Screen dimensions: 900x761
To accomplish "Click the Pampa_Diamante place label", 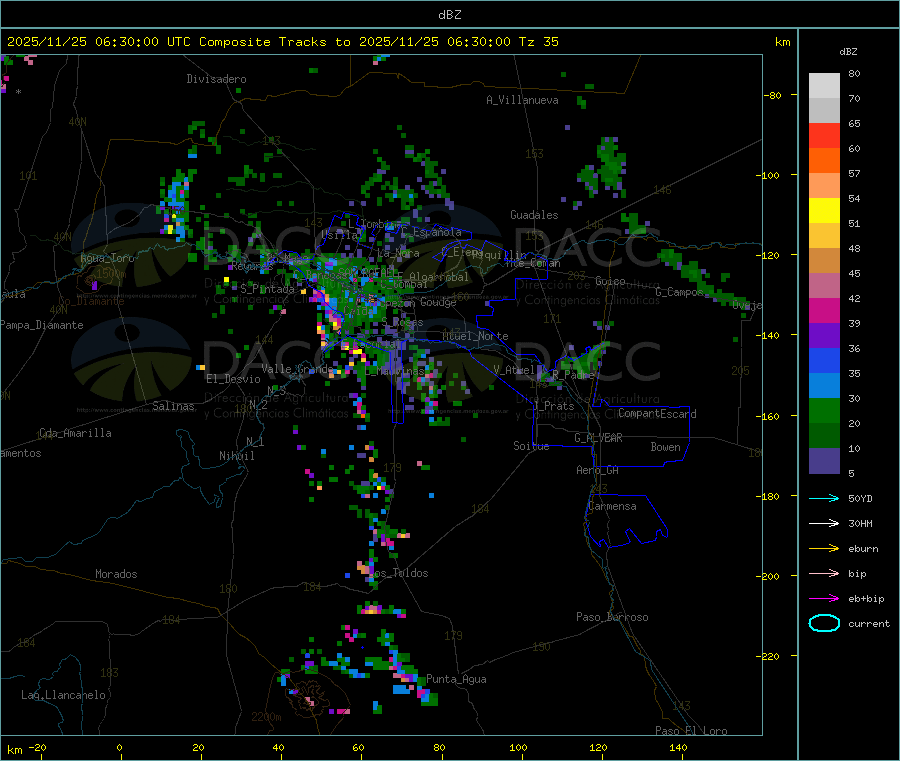I will tap(42, 325).
